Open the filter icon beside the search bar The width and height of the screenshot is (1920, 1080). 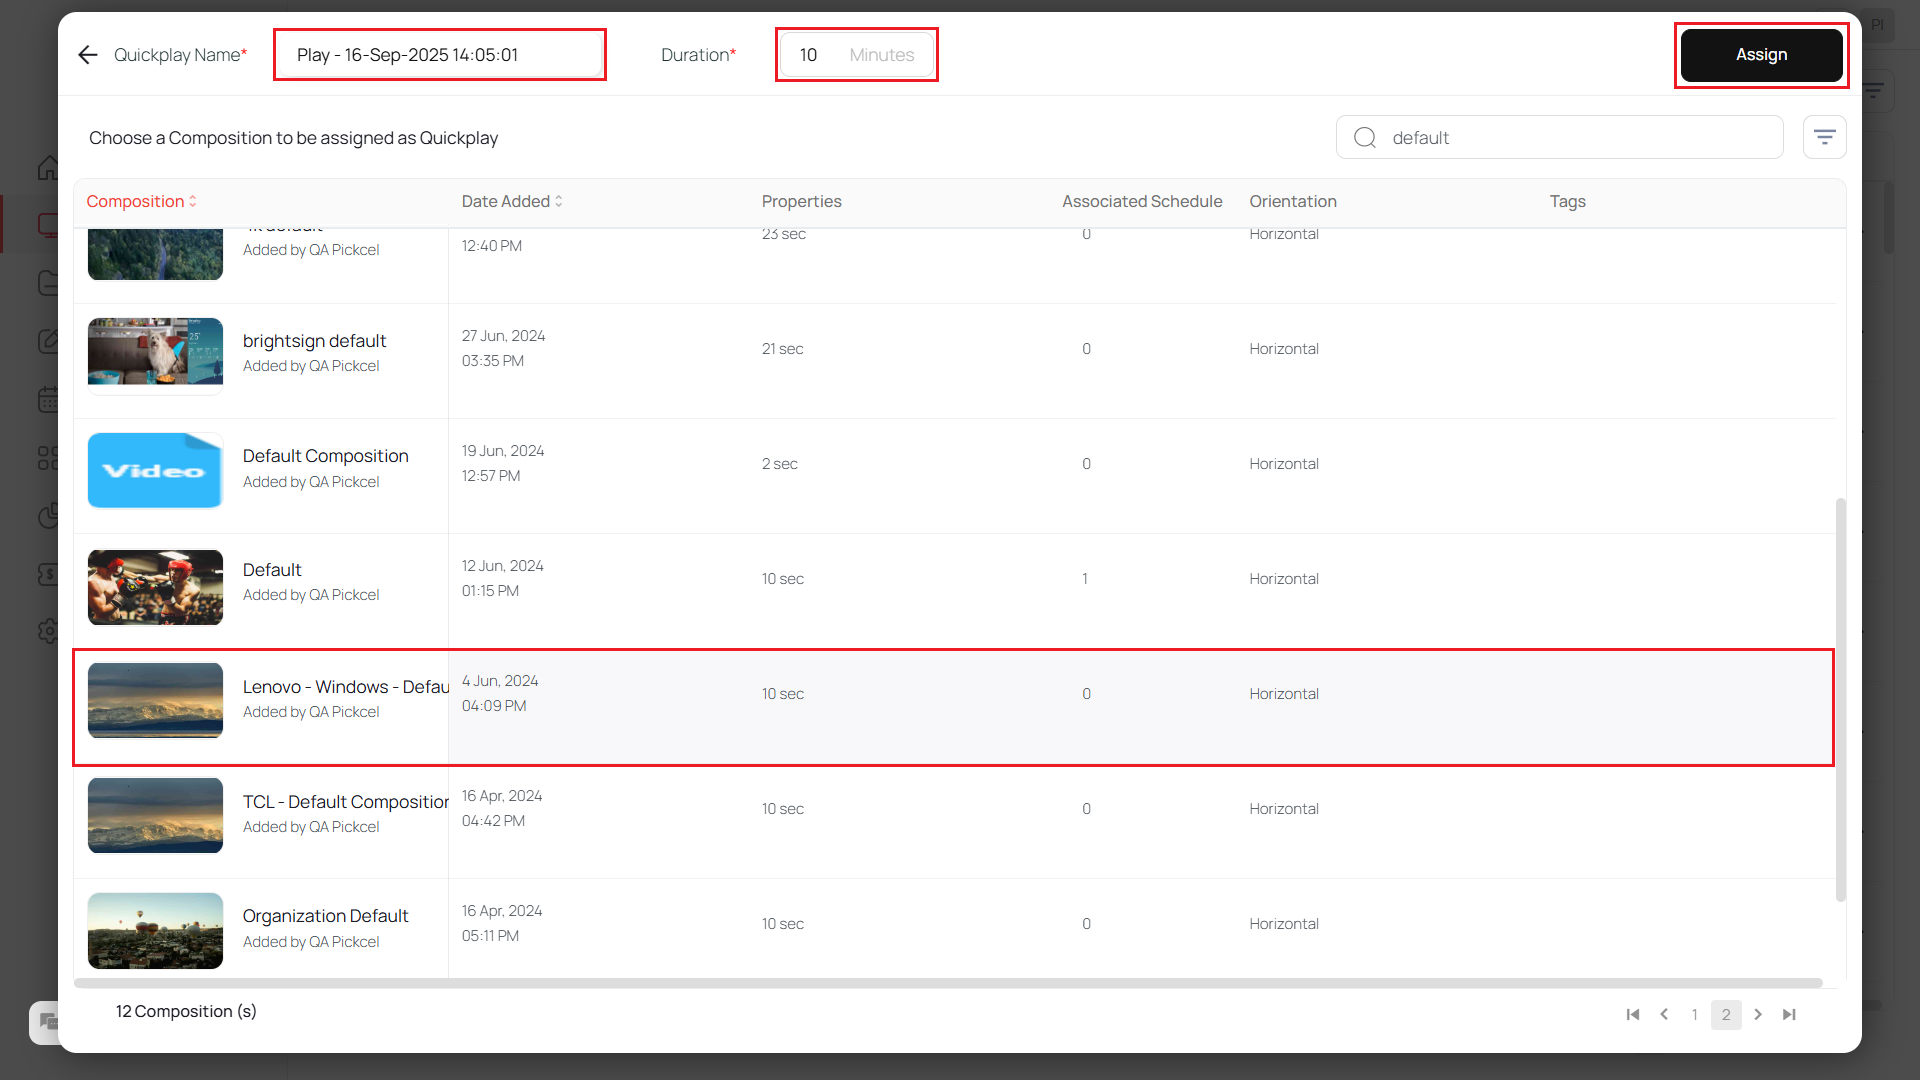coord(1825,137)
